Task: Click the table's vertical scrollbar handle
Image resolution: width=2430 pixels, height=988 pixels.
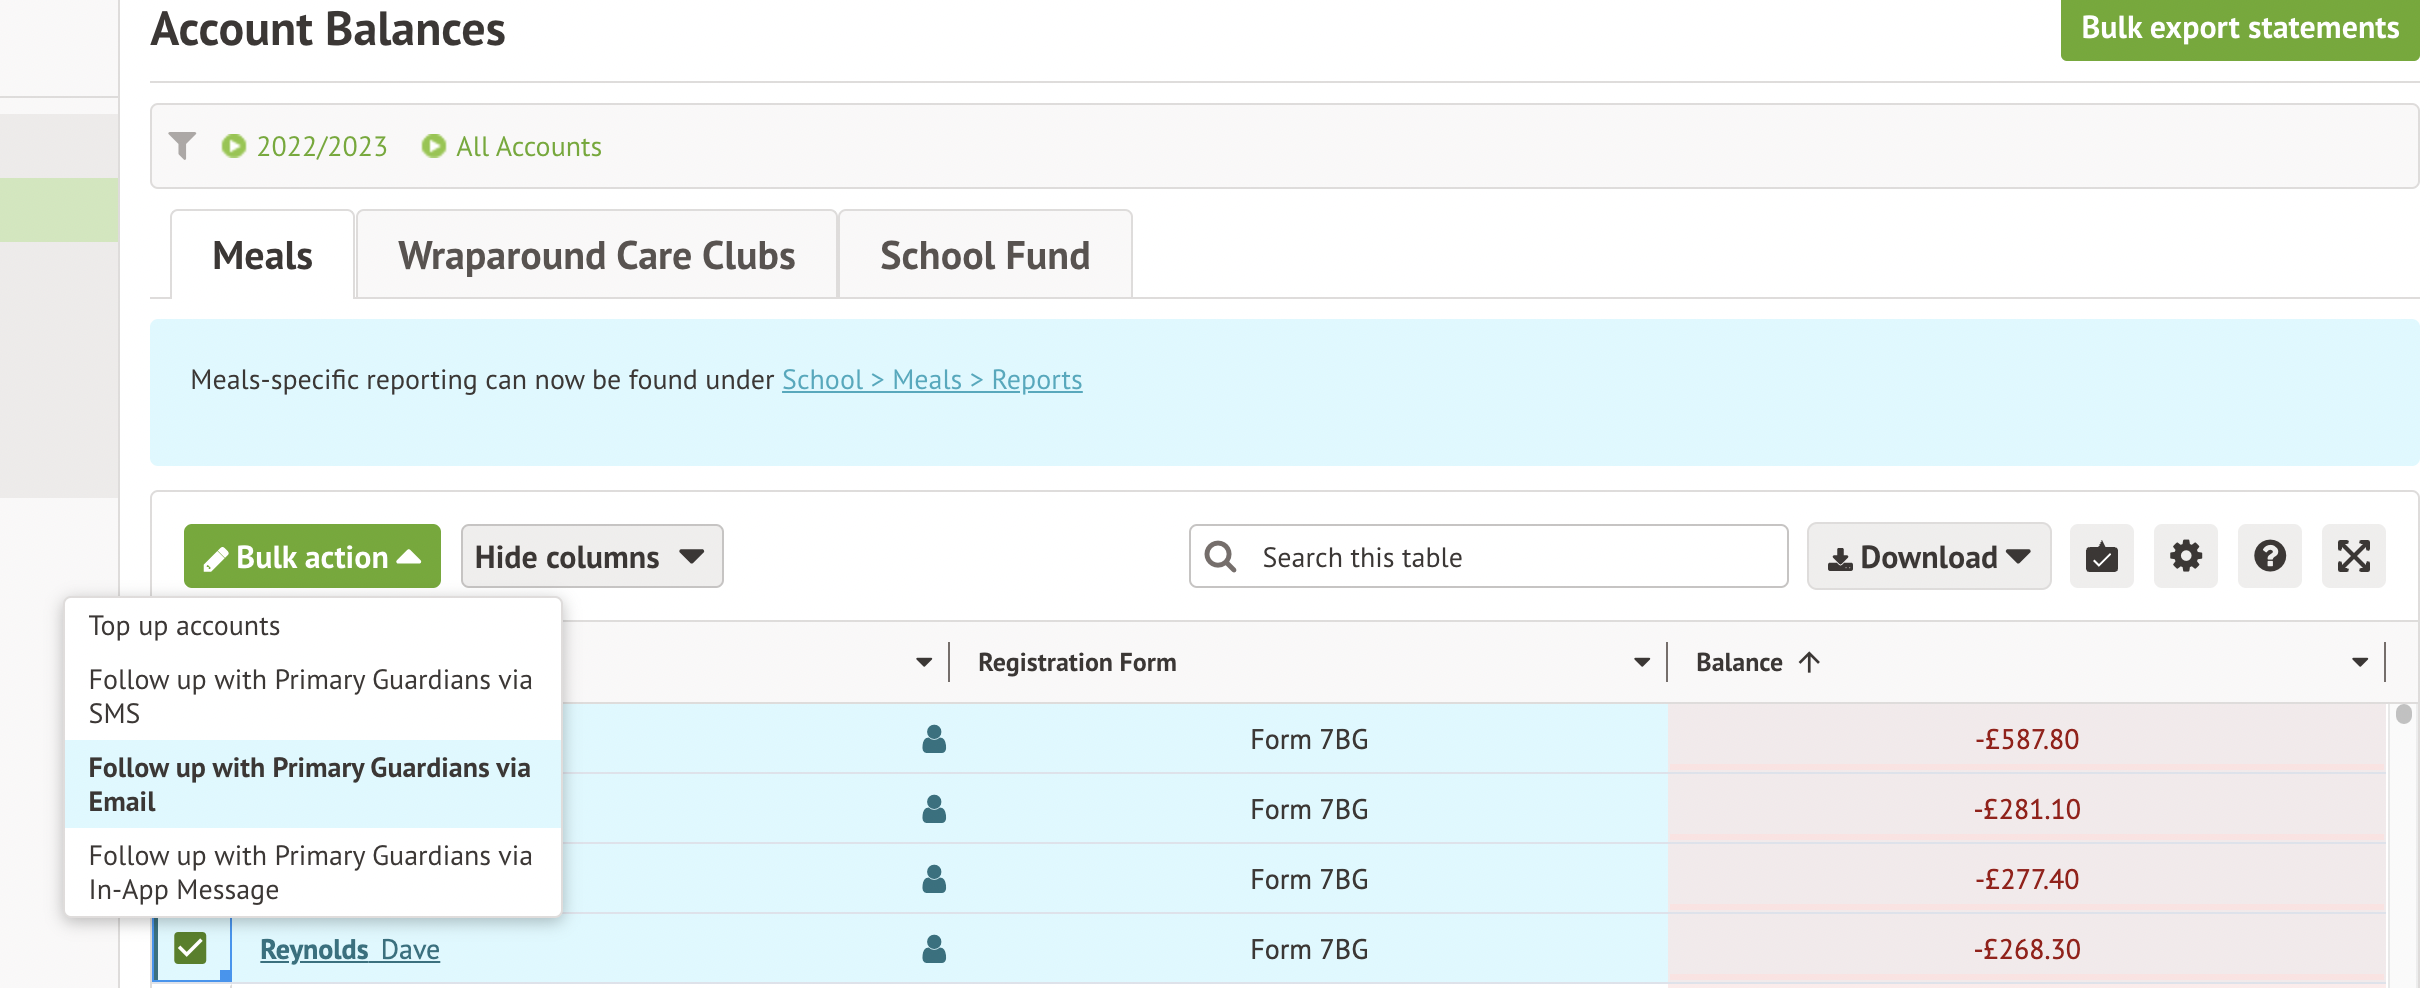Action: click(x=2404, y=714)
